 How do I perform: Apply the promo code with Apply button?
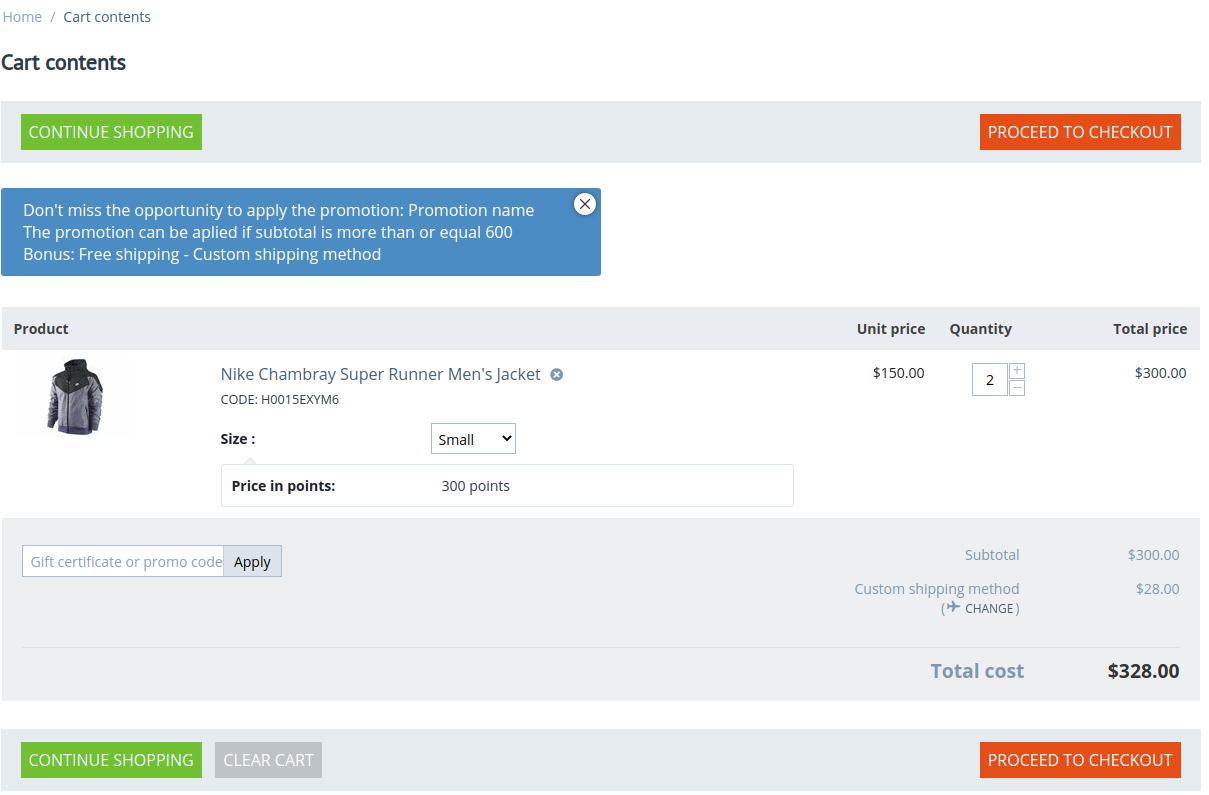tap(252, 562)
